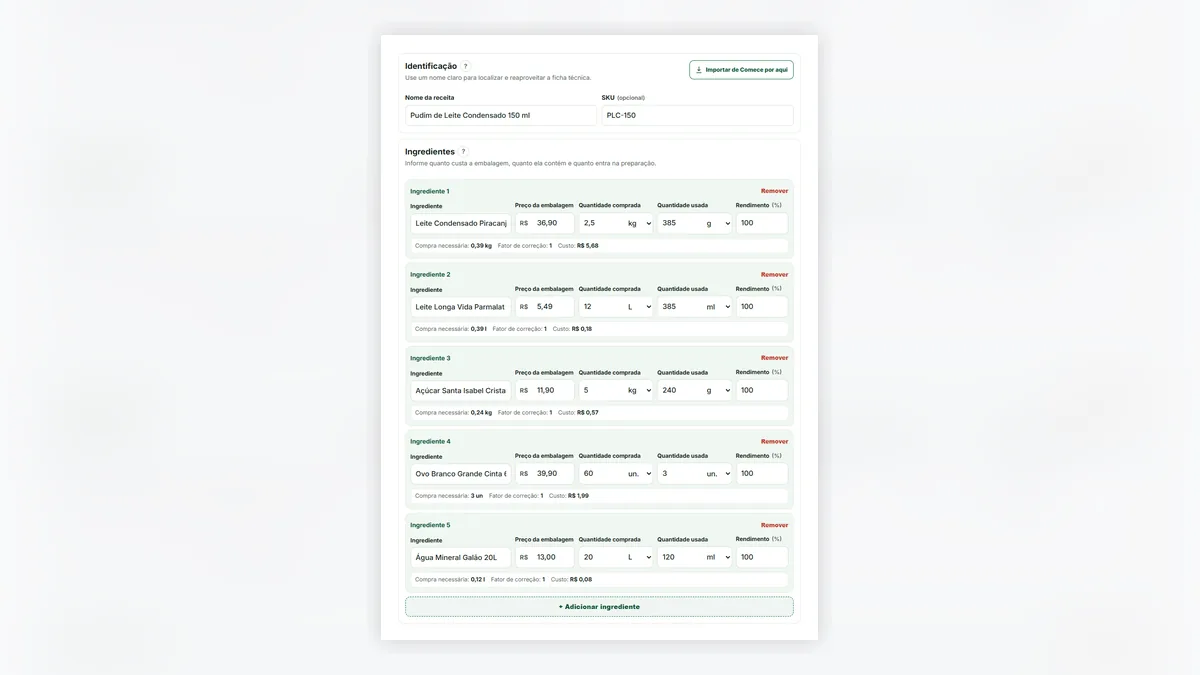Remove Ingrediente 4

pyautogui.click(x=774, y=441)
